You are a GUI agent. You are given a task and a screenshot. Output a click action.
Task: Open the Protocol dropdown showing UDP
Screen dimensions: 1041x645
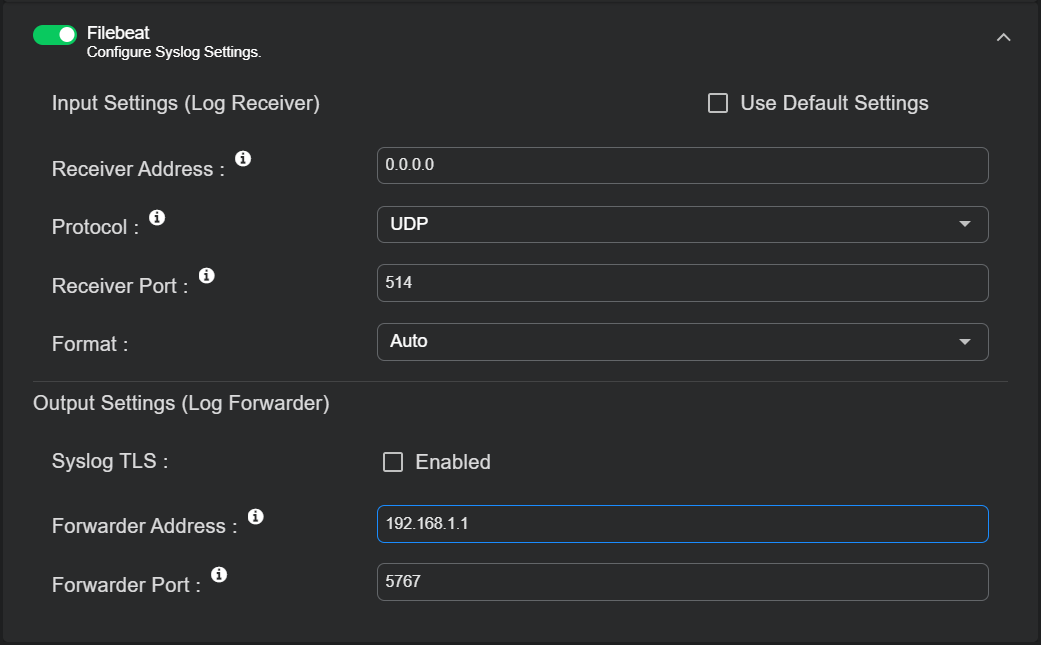(682, 224)
